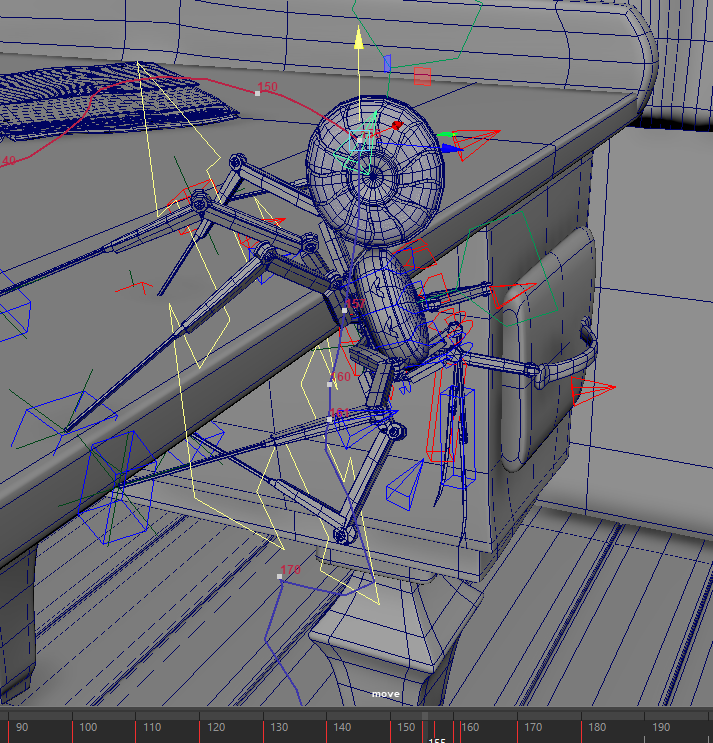This screenshot has width=713, height=743.
Task: Click the yellow upward move manipulator arrow
Action: (x=358, y=40)
